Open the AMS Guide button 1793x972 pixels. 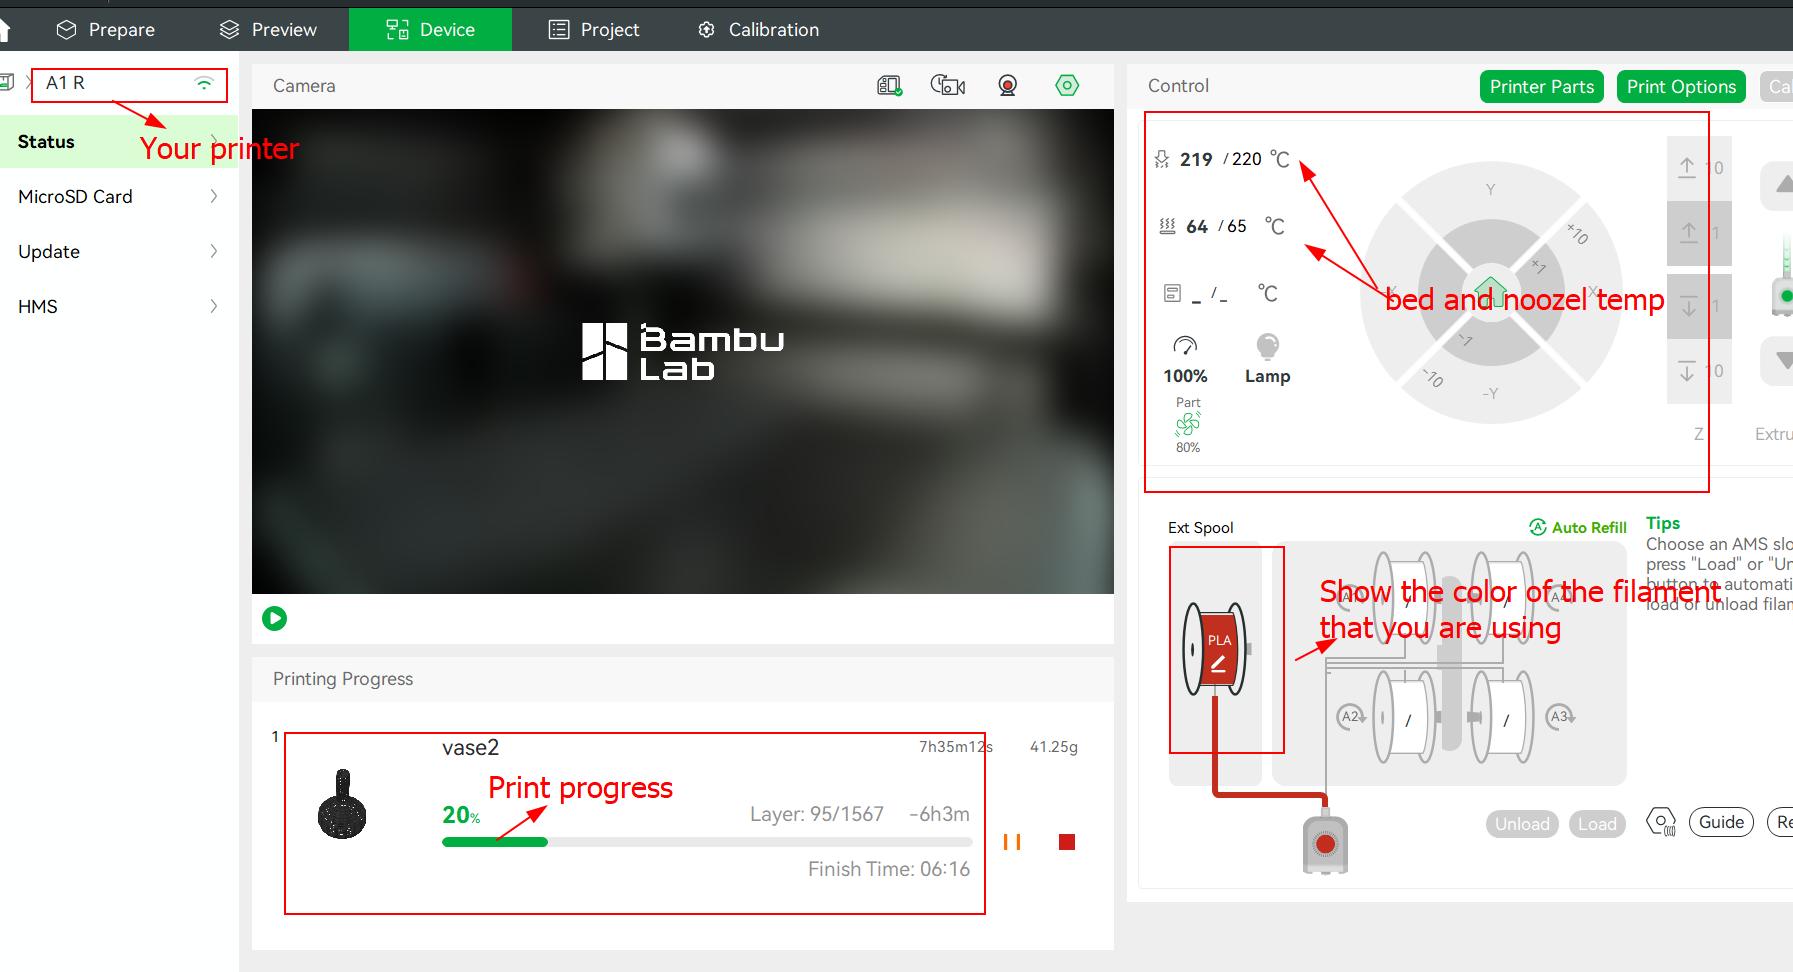click(x=1721, y=822)
